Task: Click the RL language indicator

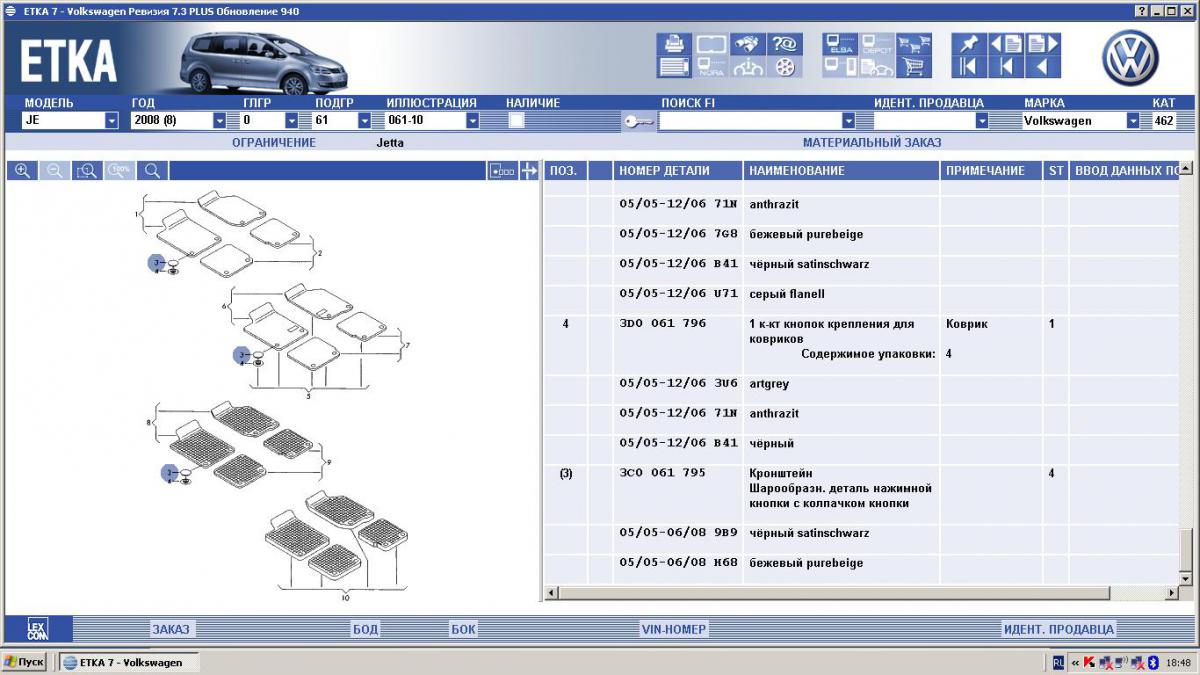Action: click(x=1058, y=662)
